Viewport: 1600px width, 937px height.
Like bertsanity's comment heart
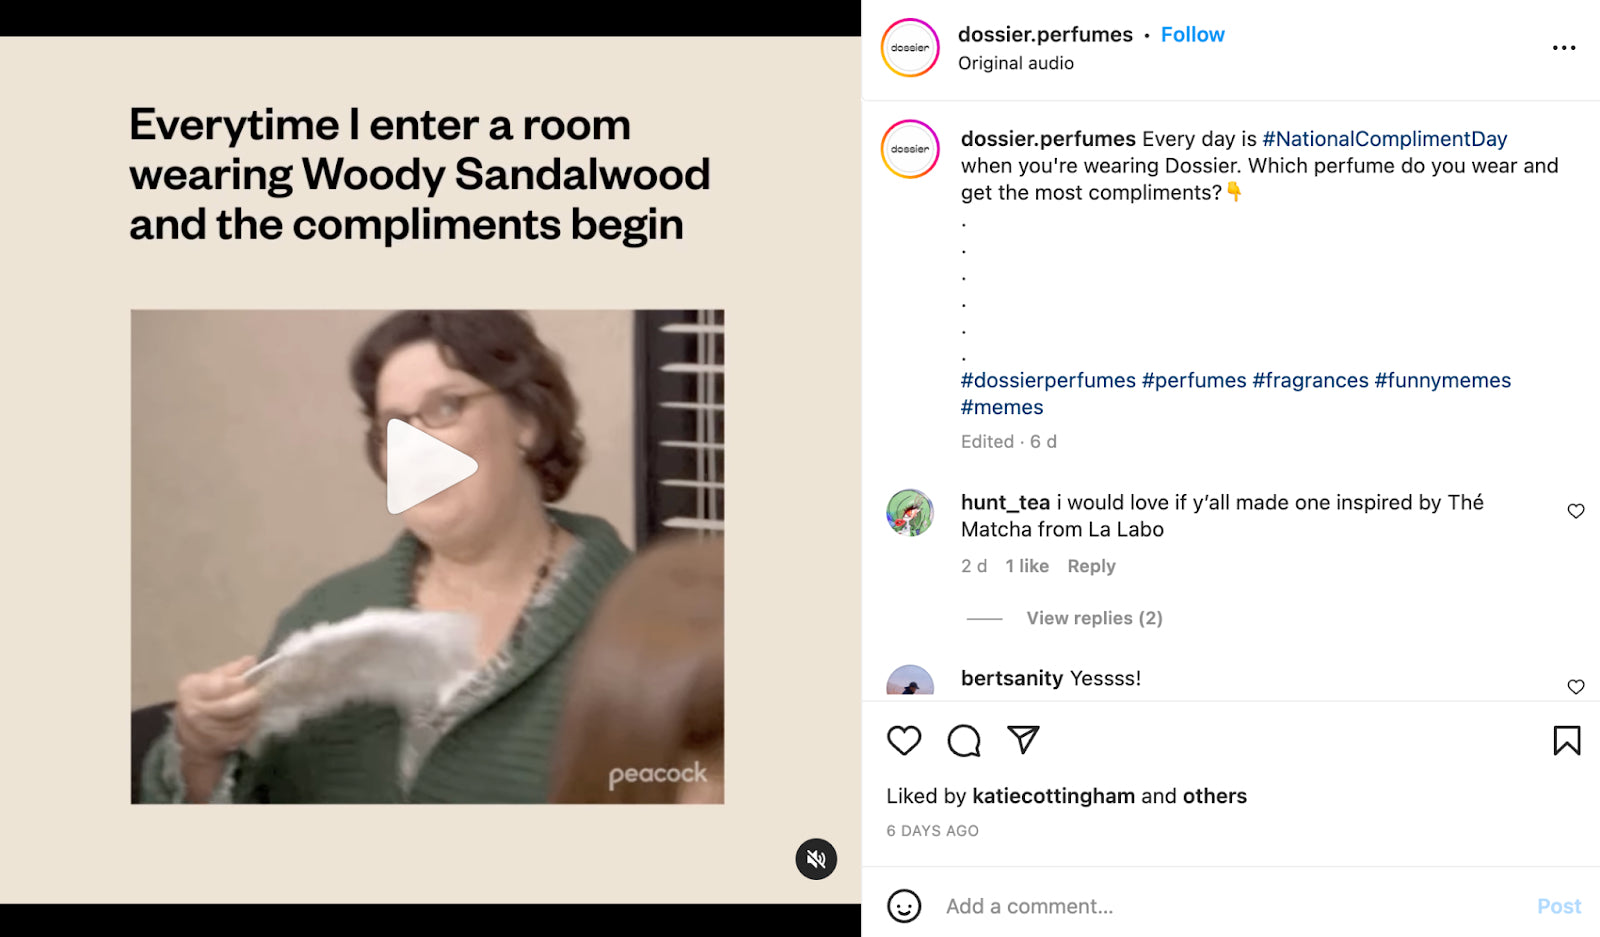1576,687
